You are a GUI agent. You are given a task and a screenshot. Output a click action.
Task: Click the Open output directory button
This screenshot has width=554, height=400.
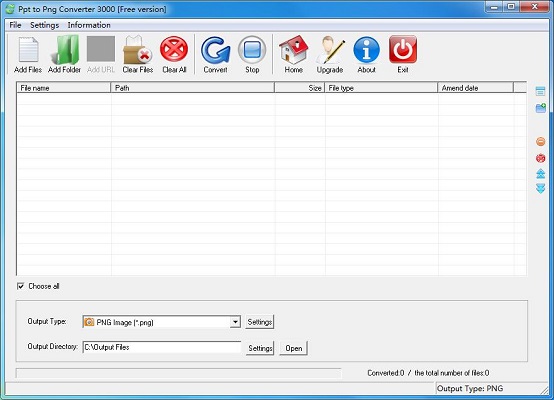[294, 348]
